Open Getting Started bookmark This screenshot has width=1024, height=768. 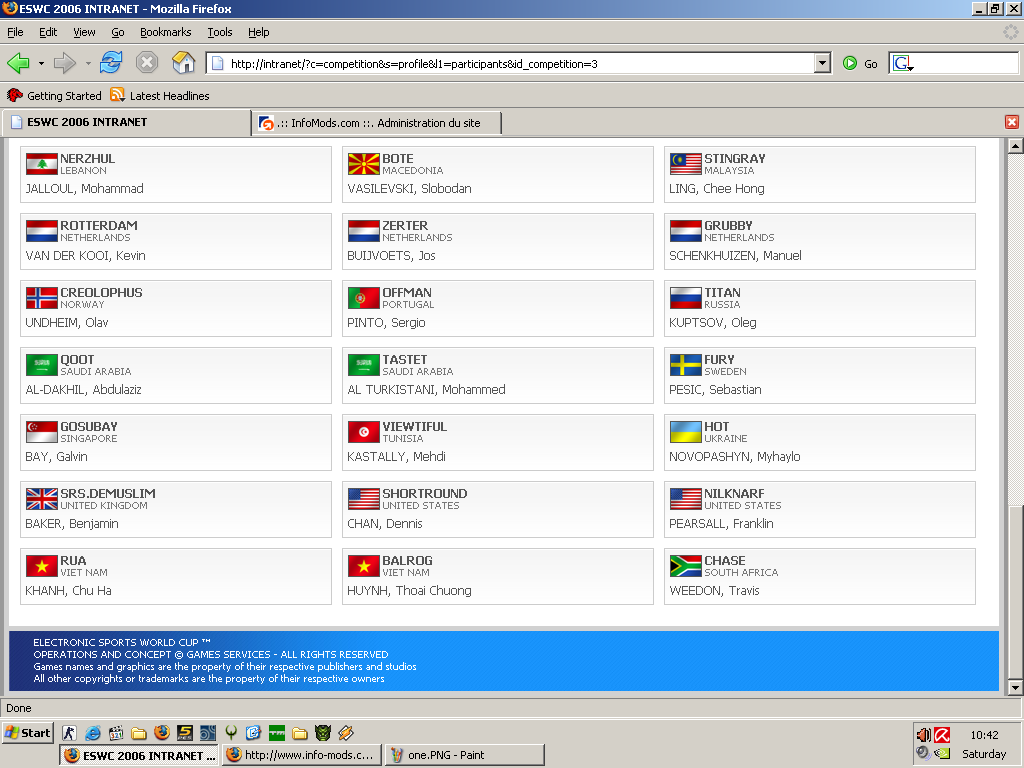coord(54,95)
